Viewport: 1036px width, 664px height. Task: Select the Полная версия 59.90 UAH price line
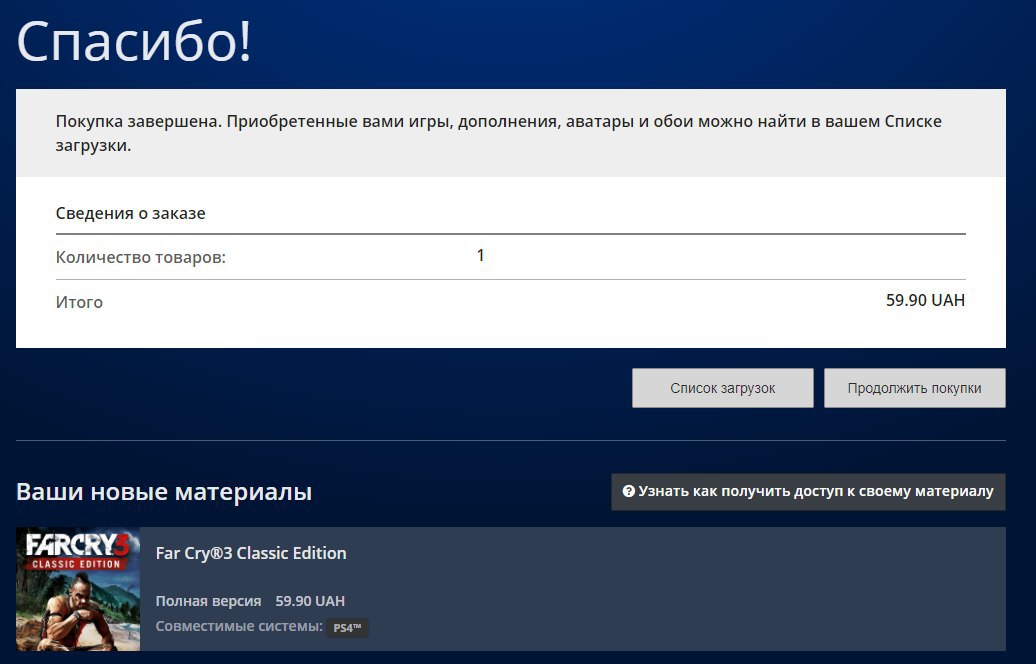tap(250, 601)
